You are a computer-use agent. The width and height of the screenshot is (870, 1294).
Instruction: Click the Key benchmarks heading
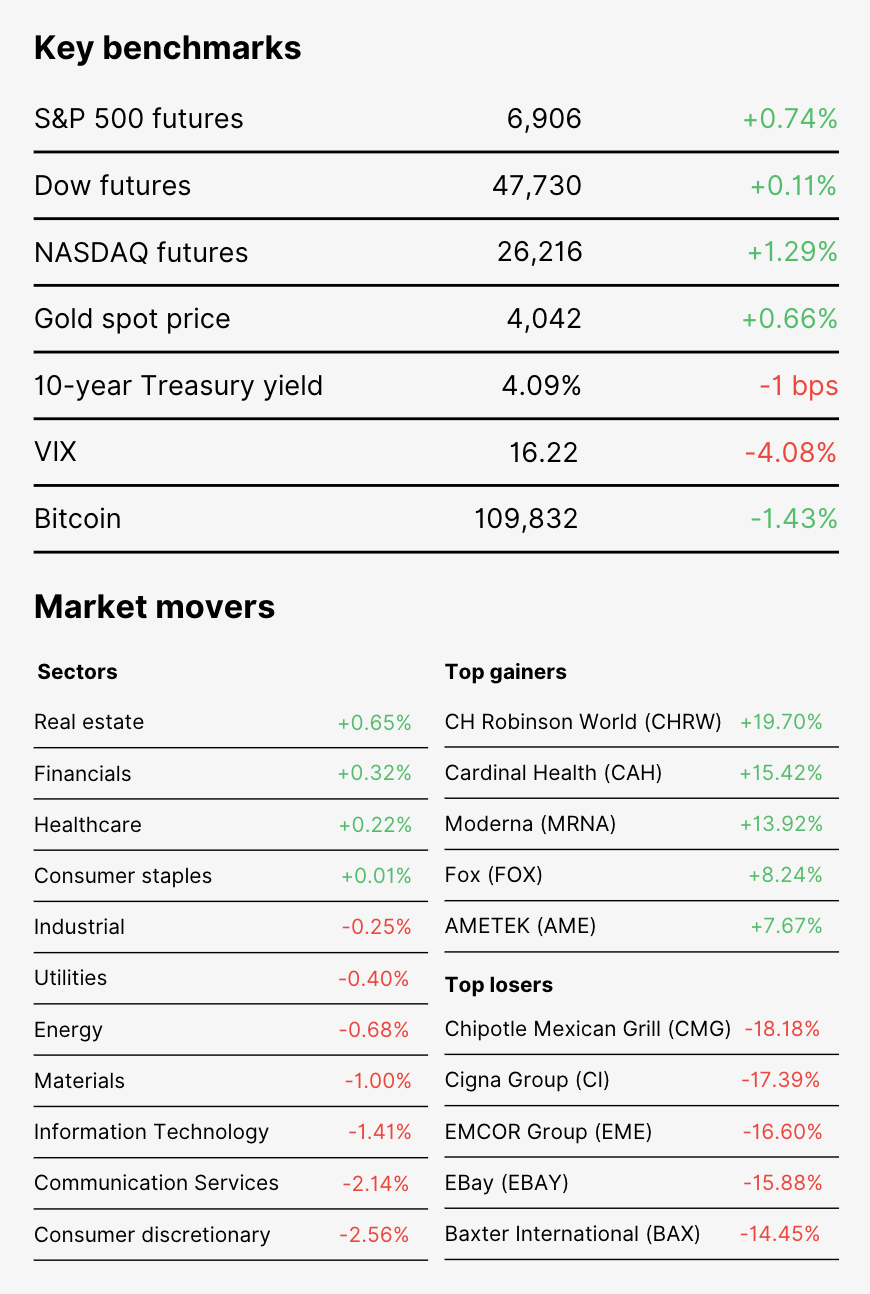(x=168, y=48)
